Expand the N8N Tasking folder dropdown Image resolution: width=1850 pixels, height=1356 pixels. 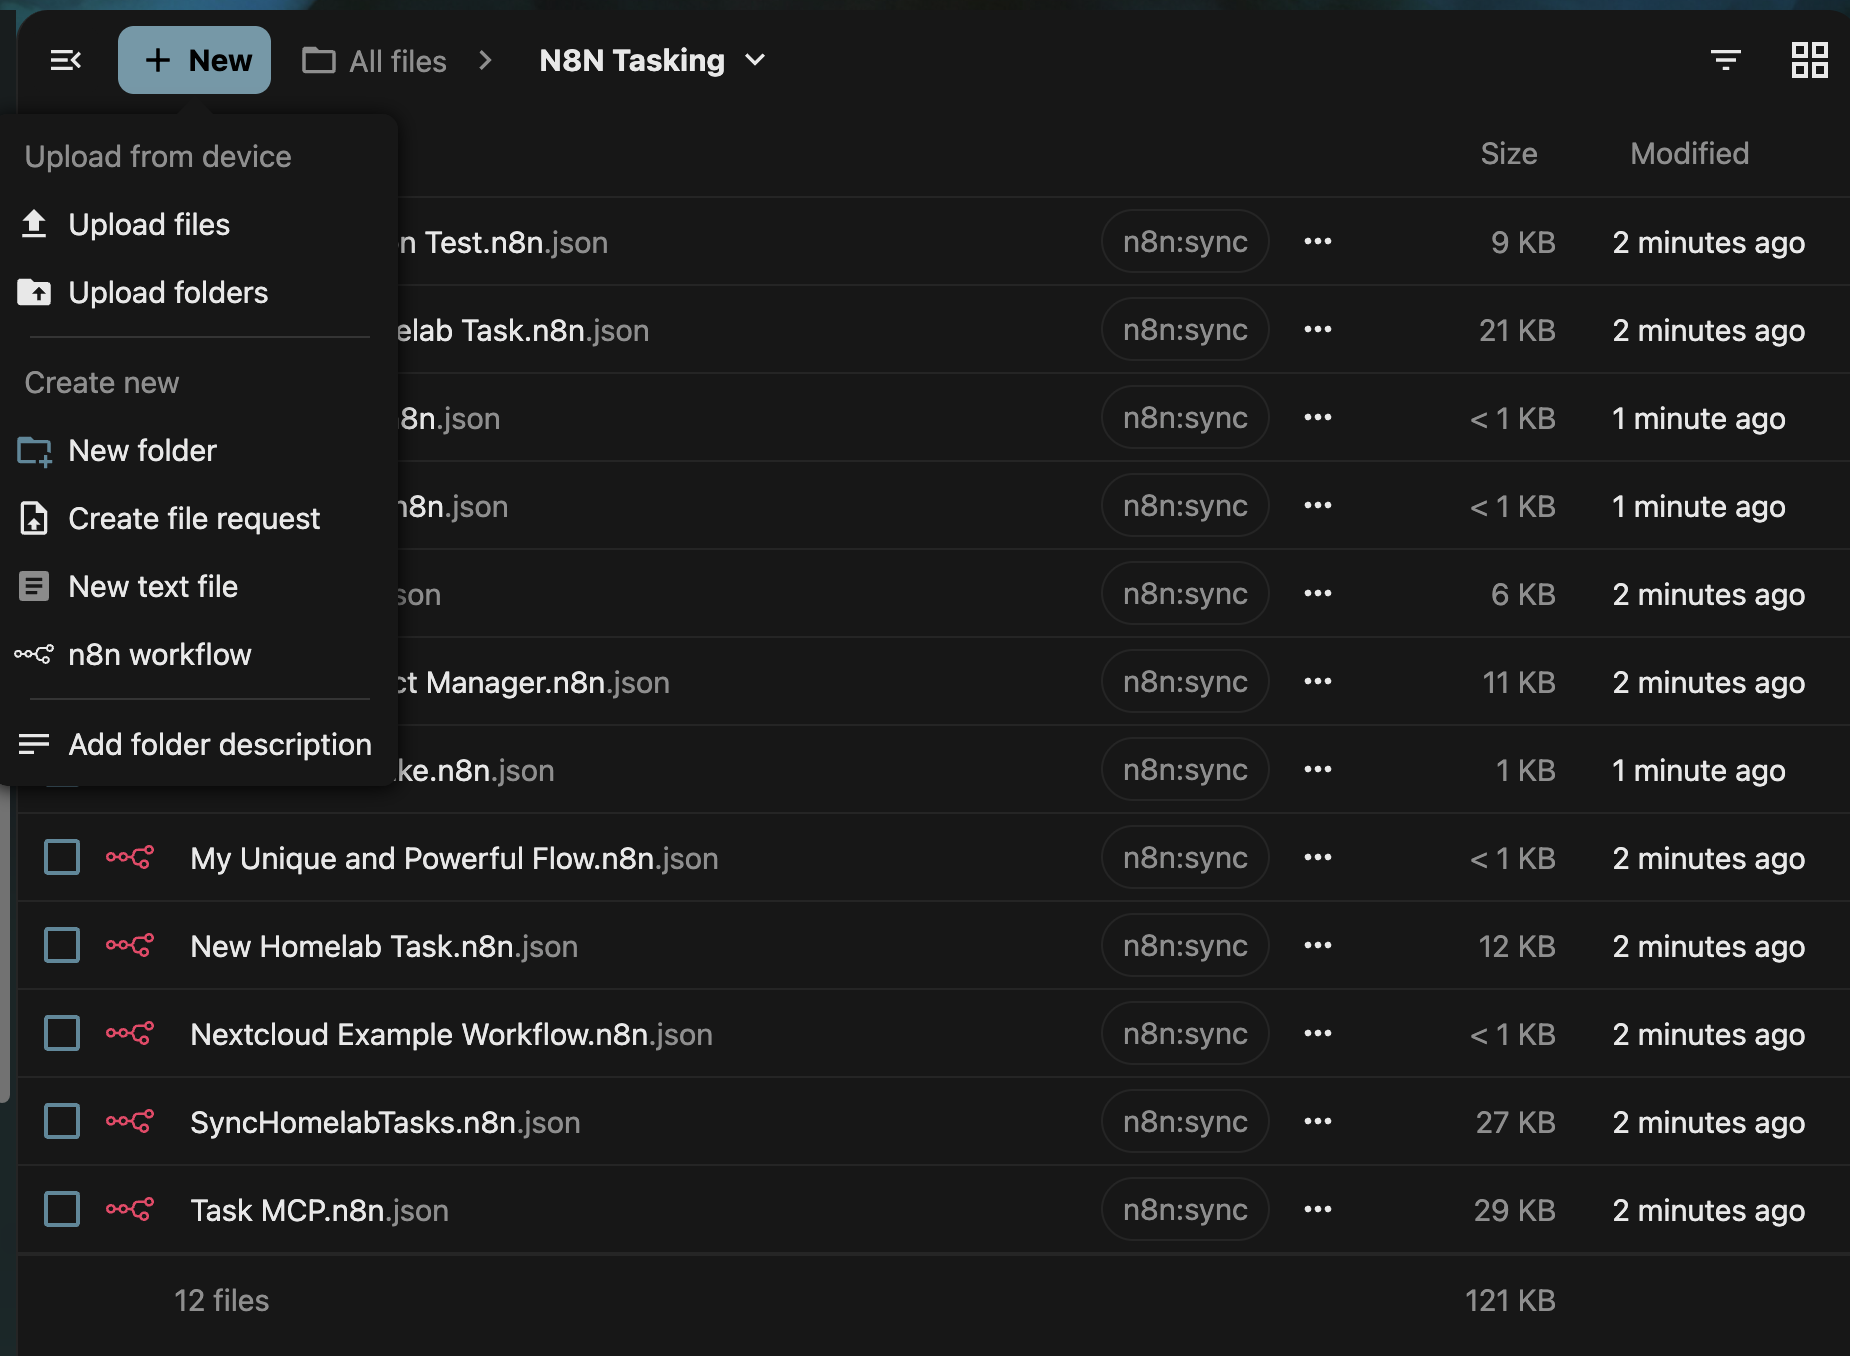click(652, 61)
